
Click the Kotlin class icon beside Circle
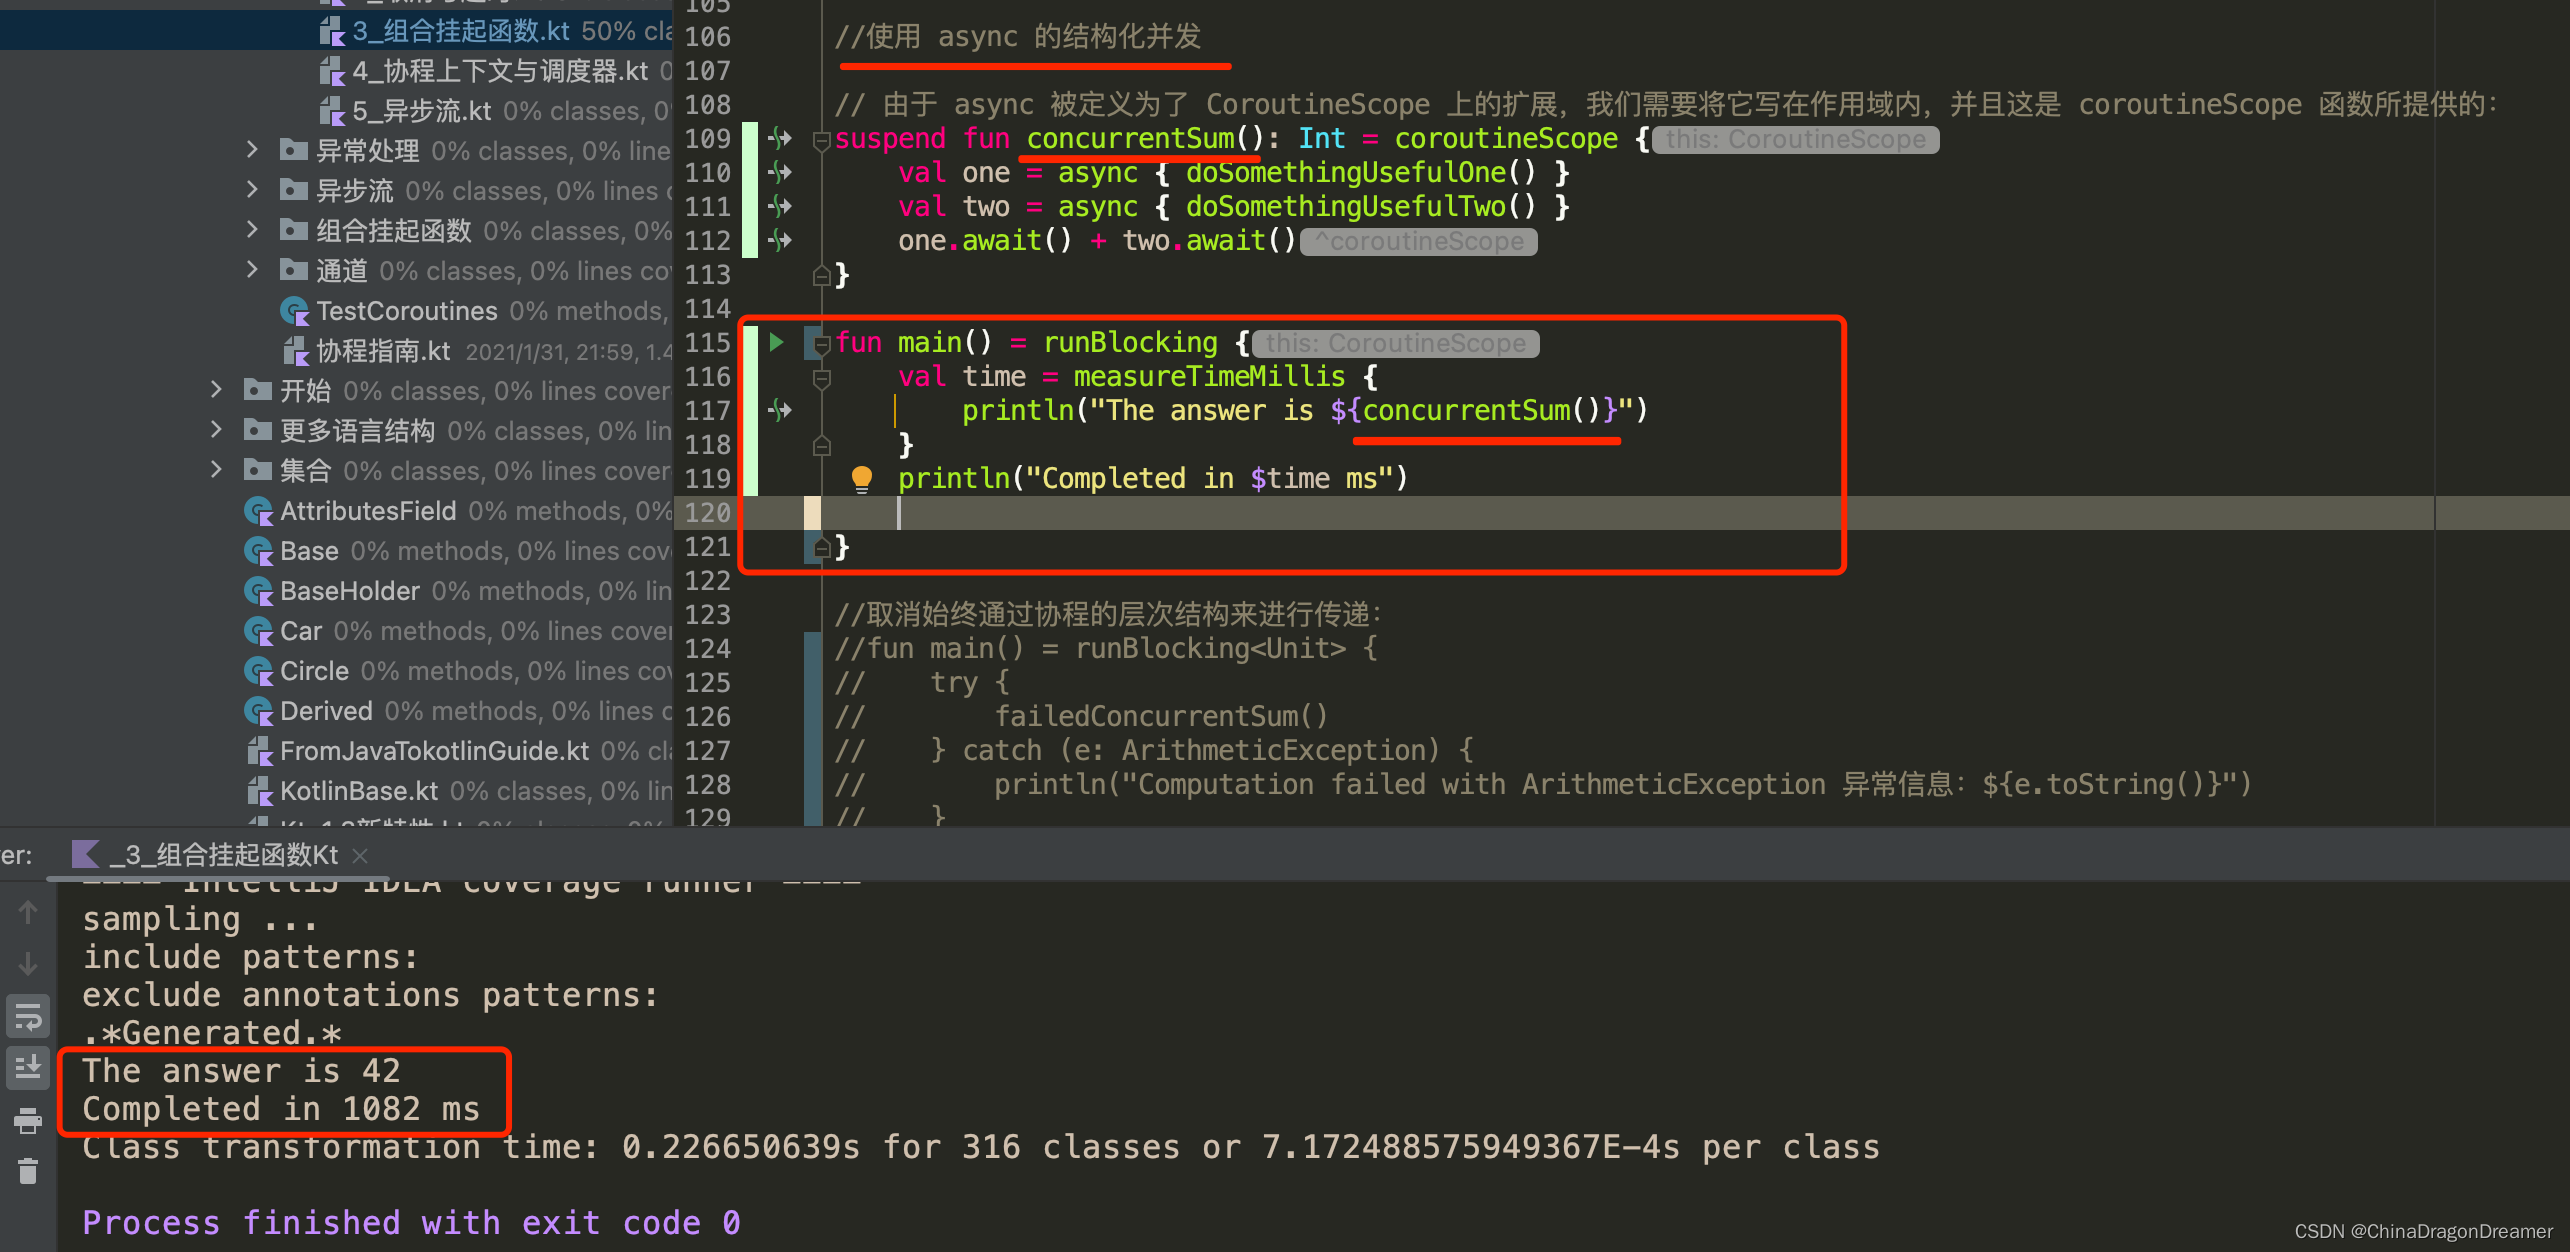coord(259,672)
